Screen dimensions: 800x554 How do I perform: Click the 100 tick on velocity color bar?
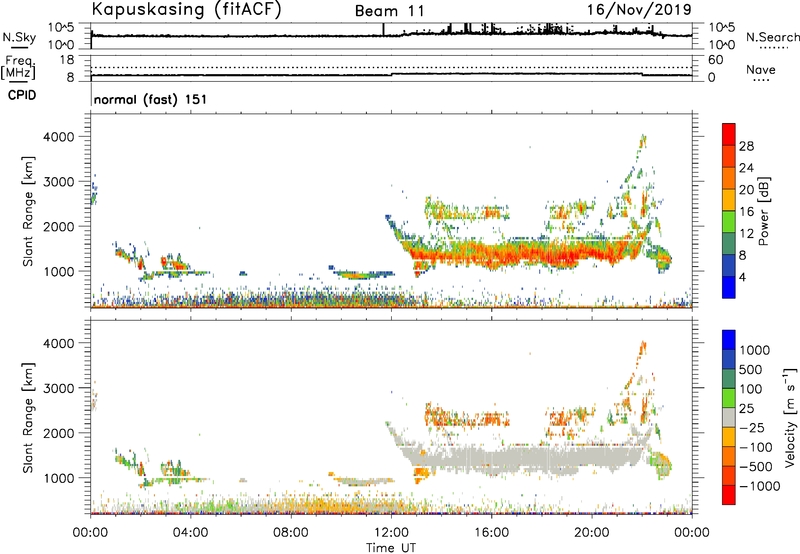tap(751, 389)
